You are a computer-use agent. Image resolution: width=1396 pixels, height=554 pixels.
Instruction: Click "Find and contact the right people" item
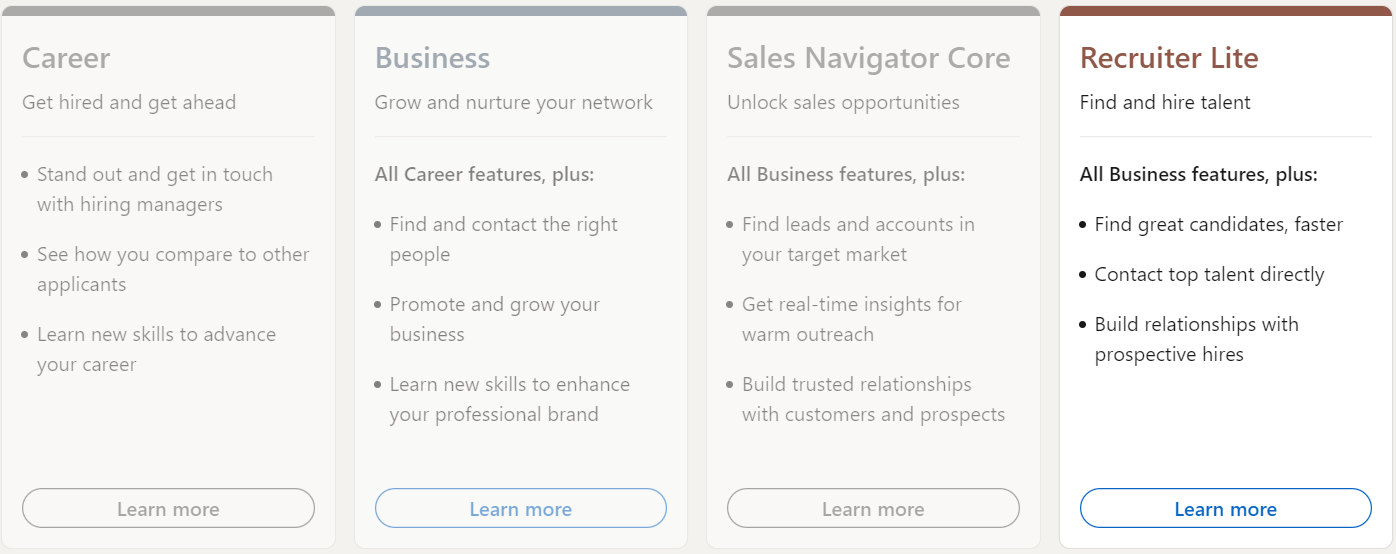503,239
